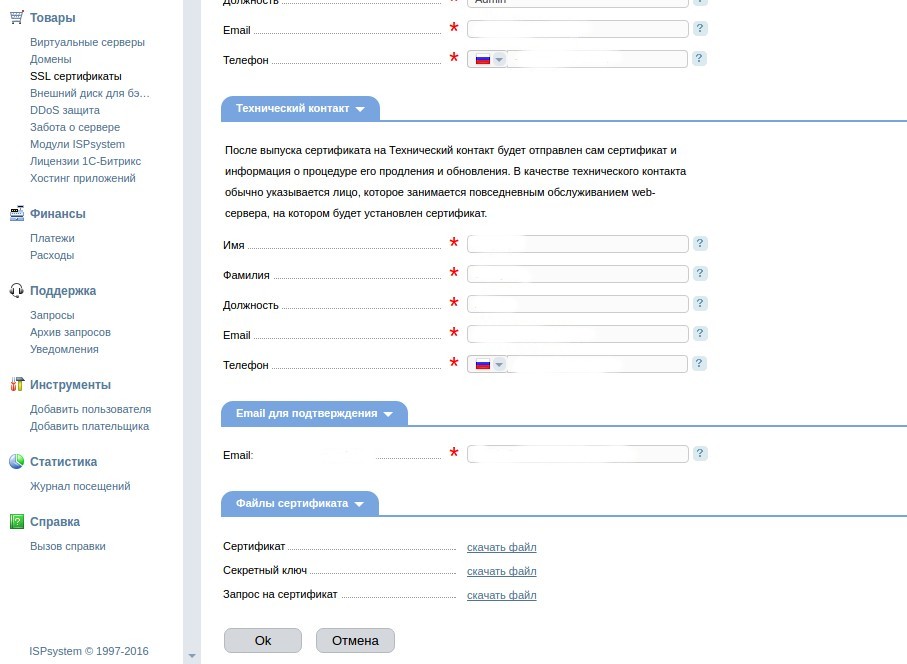907x664 pixels.
Task: Open Хостинг приложений menu item
Action: [x=83, y=178]
